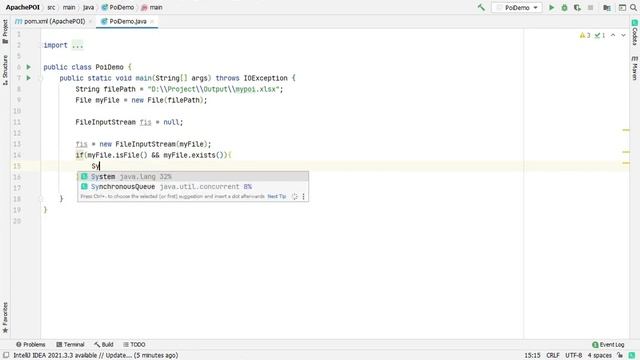Image resolution: width=640 pixels, height=360 pixels.
Task: Start debugging with the bug icon
Action: tap(564, 8)
